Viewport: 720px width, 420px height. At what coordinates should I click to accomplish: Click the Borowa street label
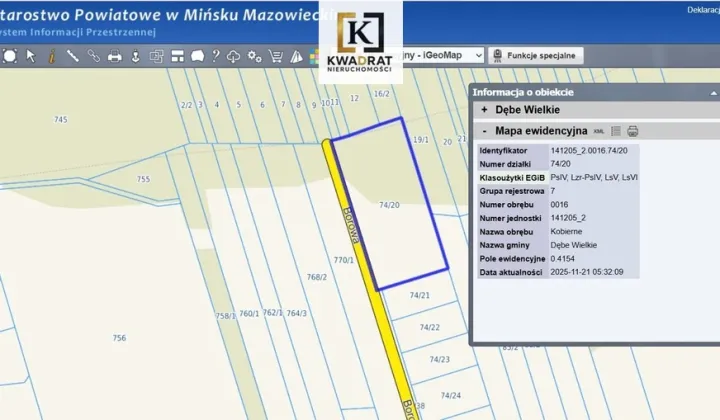pos(353,226)
